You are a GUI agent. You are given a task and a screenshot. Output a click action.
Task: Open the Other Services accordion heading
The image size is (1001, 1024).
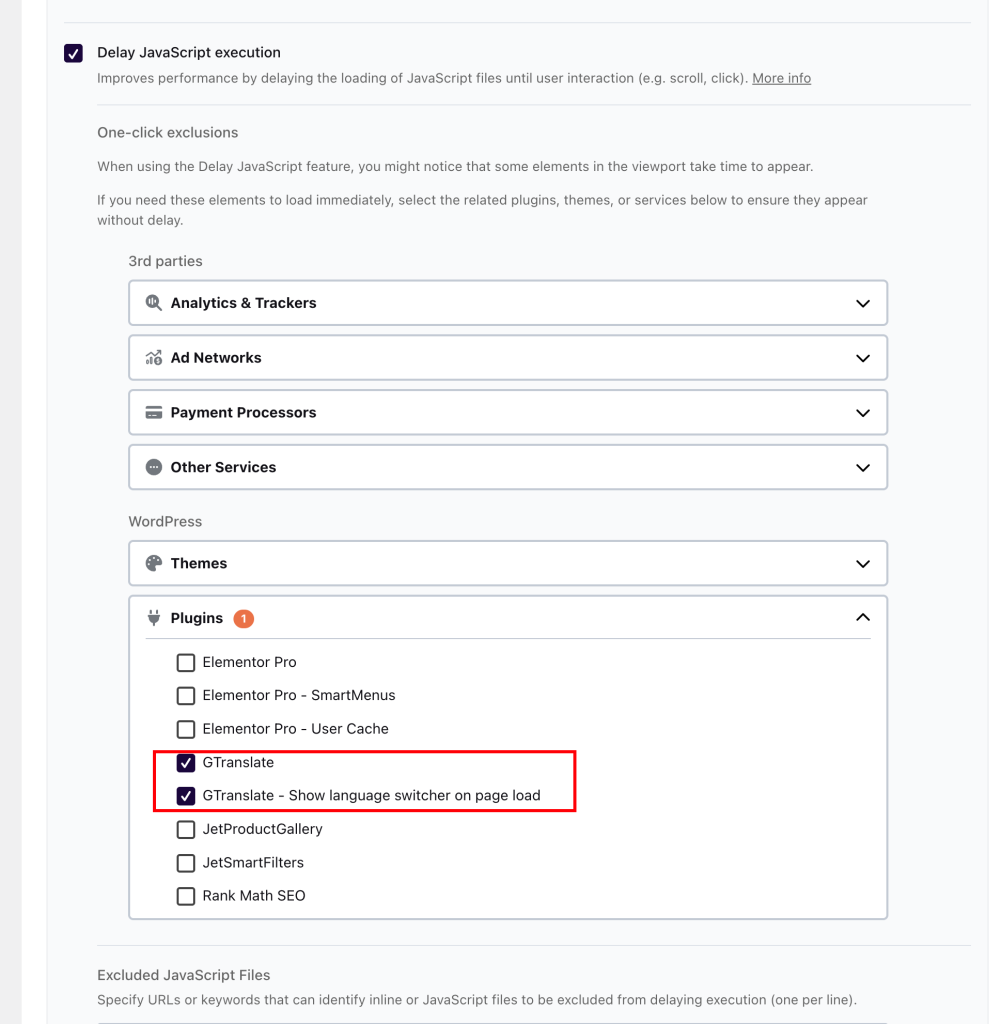pyautogui.click(x=507, y=467)
